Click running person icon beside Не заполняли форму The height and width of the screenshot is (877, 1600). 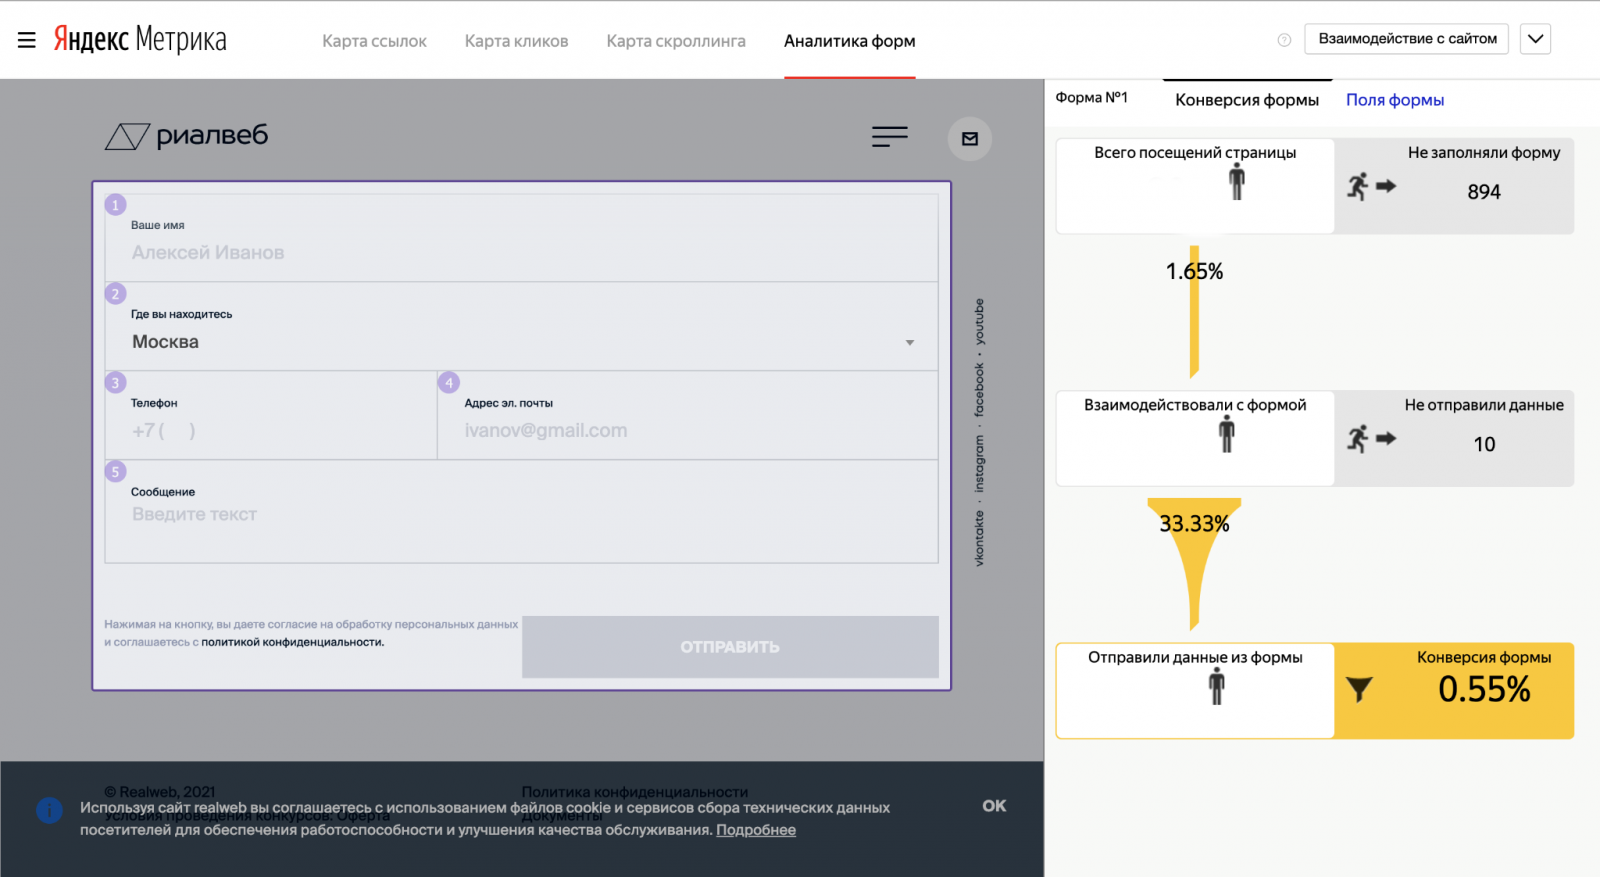coord(1358,186)
